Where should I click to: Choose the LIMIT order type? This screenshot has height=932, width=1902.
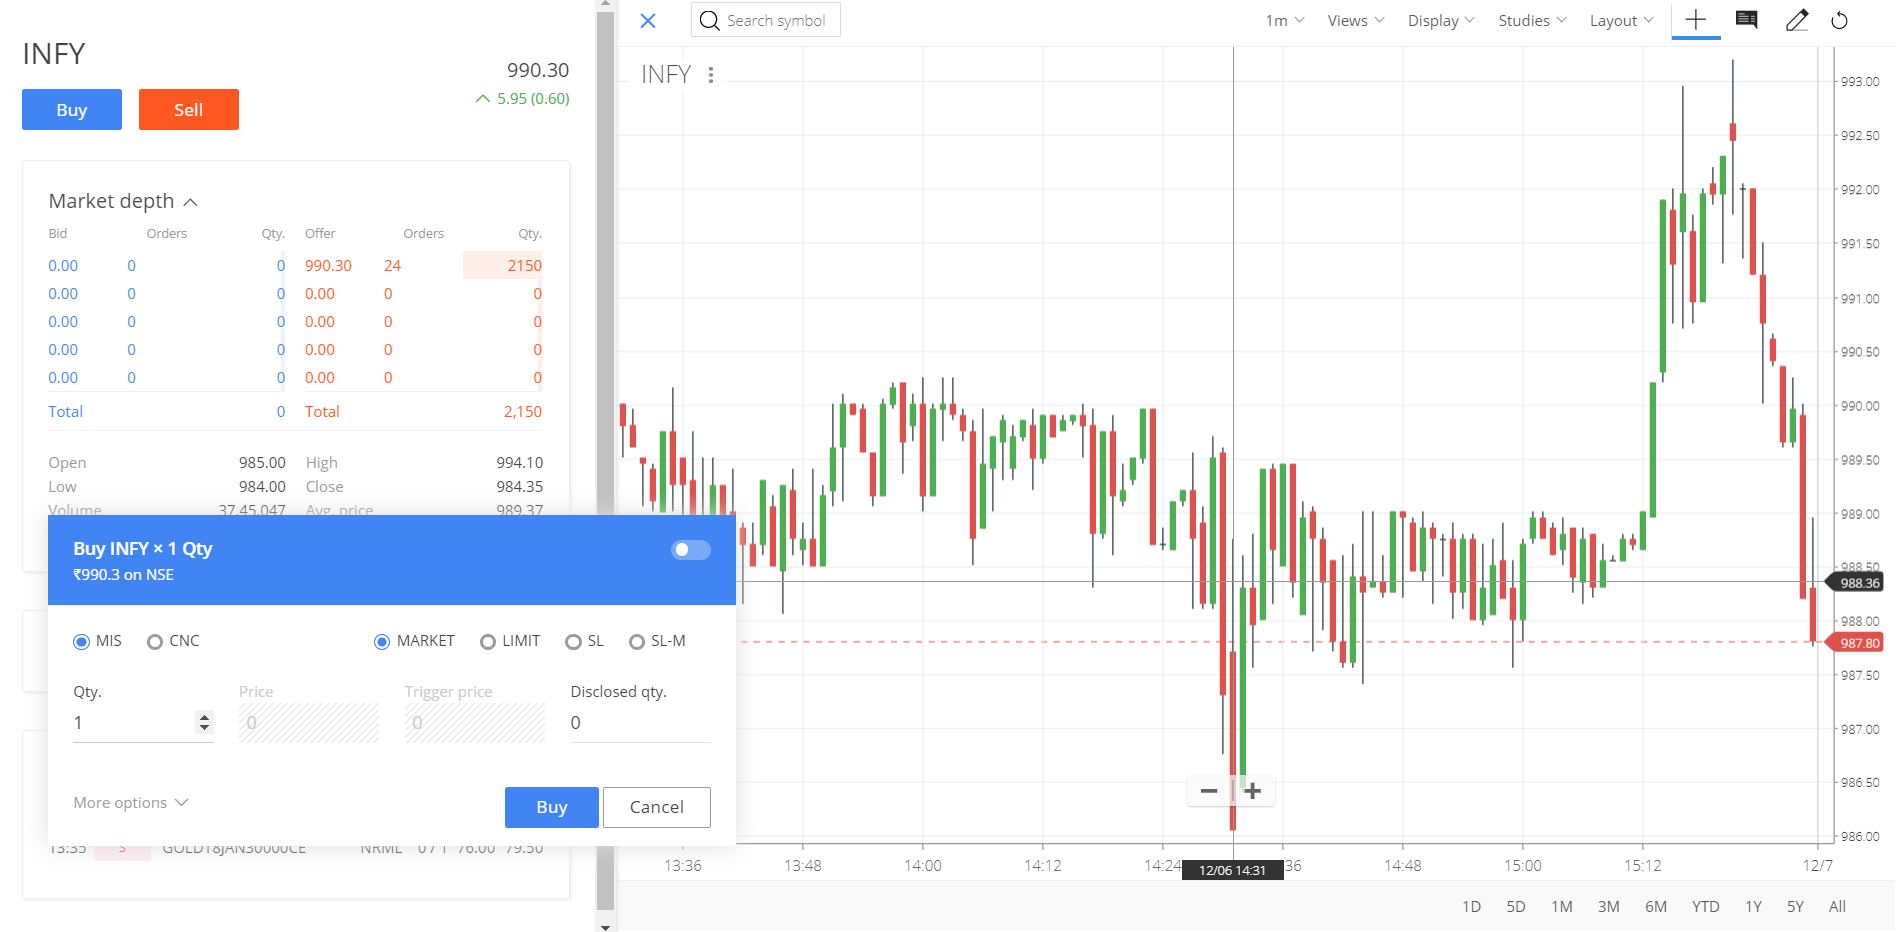[488, 641]
